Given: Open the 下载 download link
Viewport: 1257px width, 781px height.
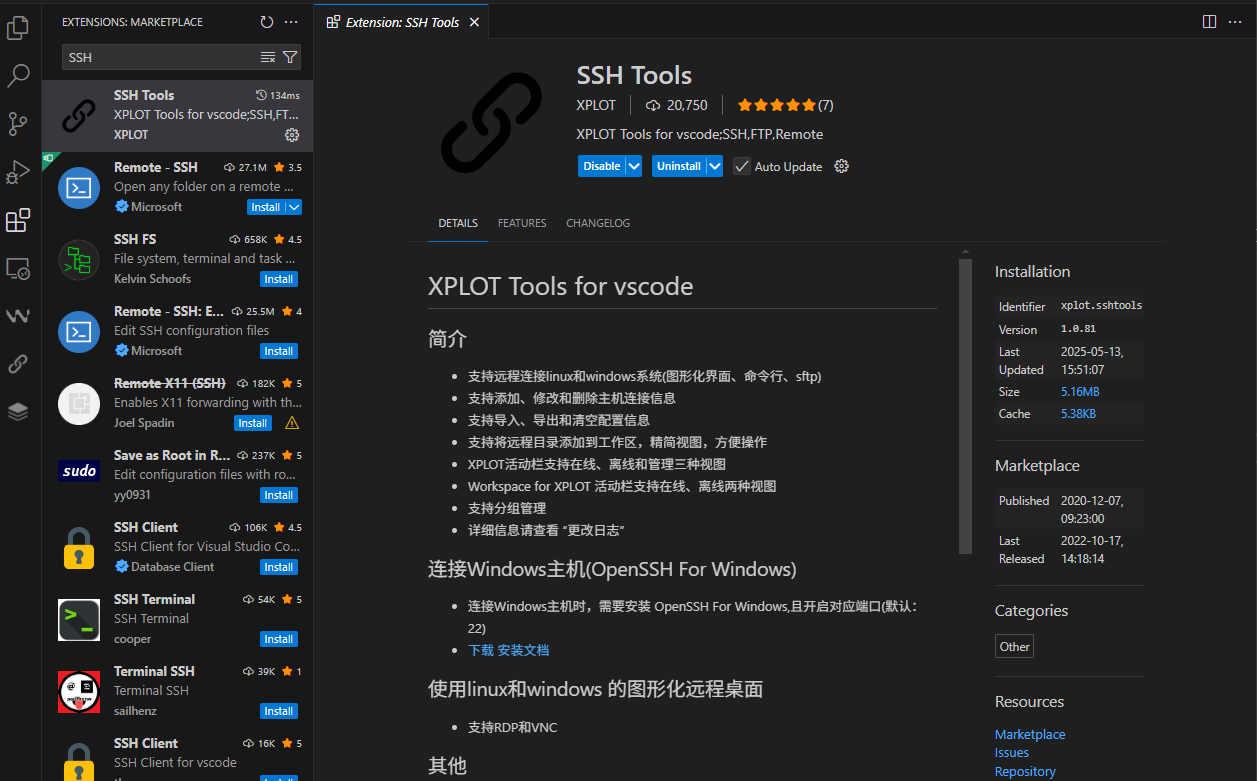Looking at the screenshot, I should coord(481,650).
